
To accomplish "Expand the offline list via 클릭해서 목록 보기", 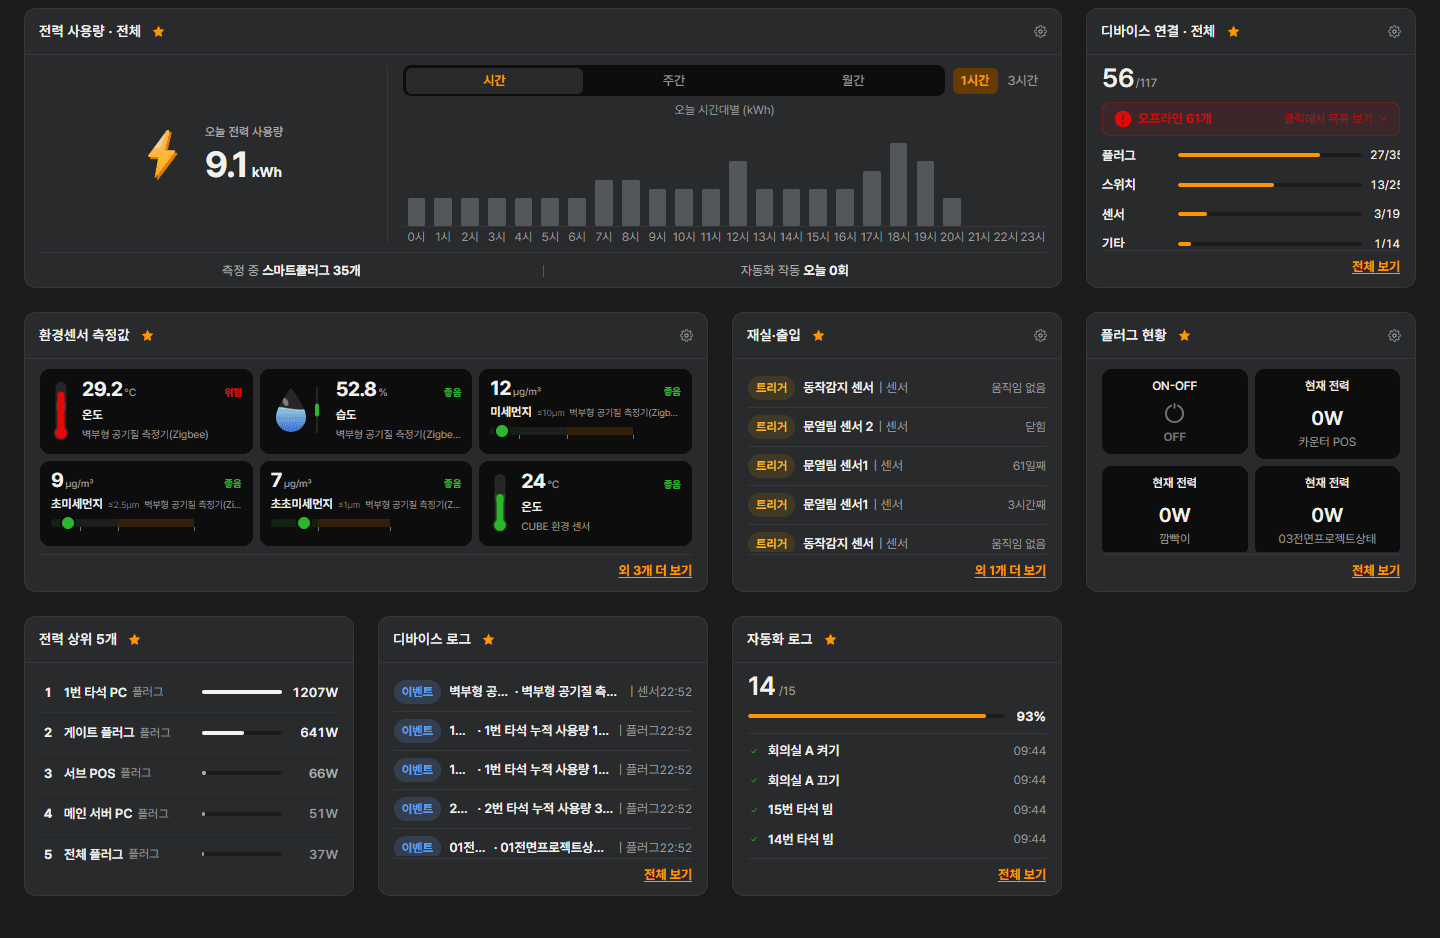I will point(1336,119).
